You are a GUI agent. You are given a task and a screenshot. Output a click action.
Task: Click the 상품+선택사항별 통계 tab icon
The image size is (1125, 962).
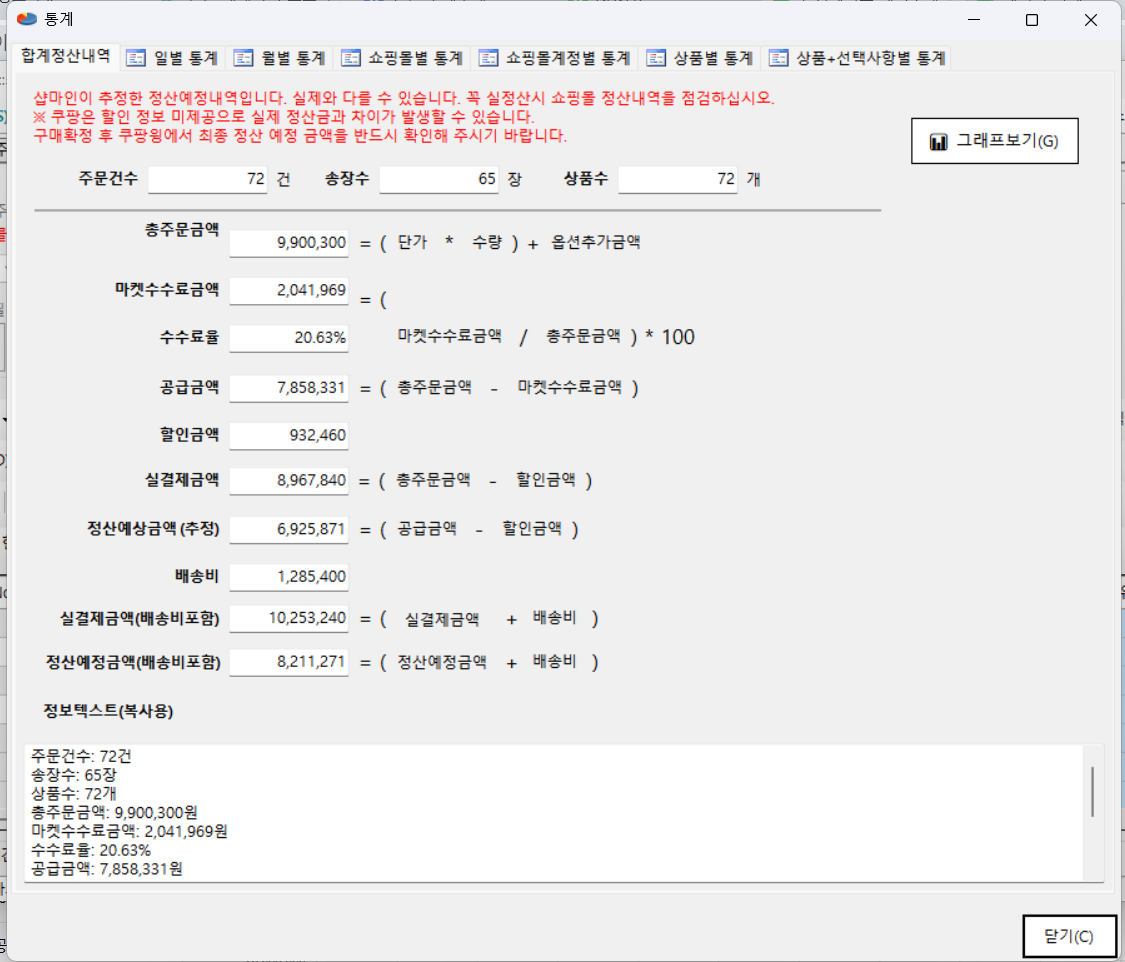click(778, 58)
